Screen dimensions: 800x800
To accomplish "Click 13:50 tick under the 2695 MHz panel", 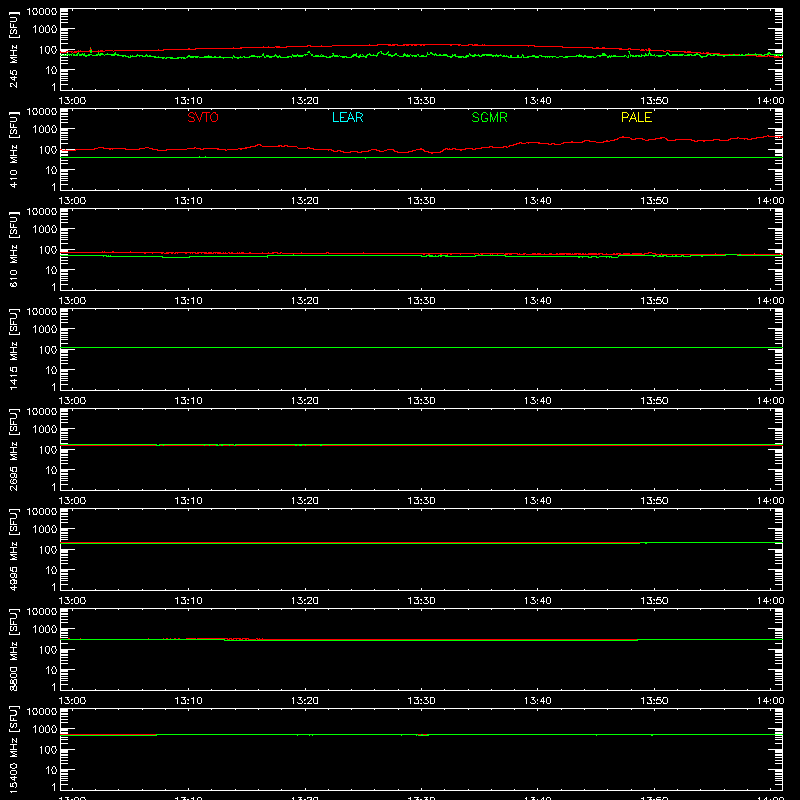I will [654, 501].
